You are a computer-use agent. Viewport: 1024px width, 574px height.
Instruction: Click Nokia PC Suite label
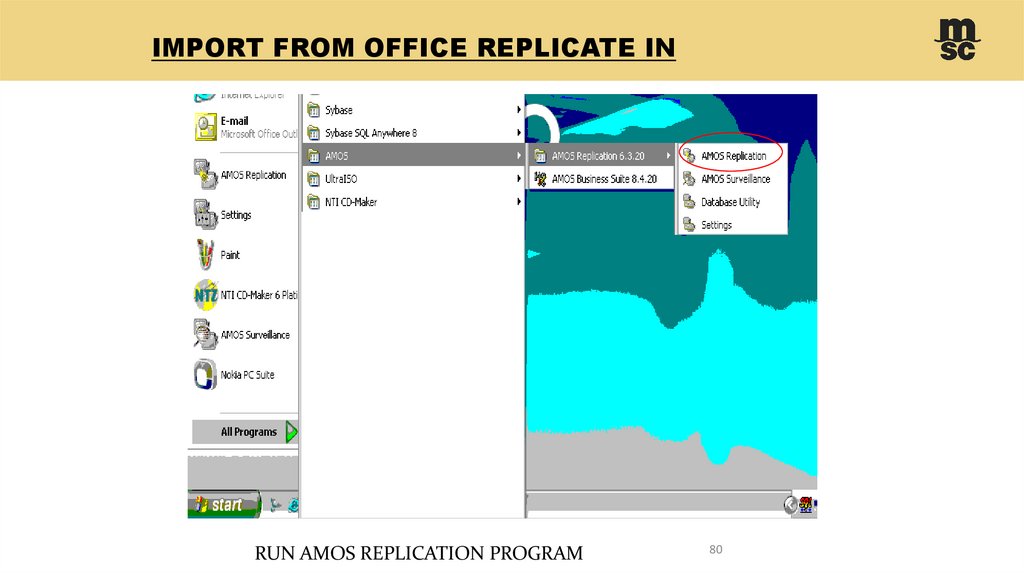[x=248, y=375]
